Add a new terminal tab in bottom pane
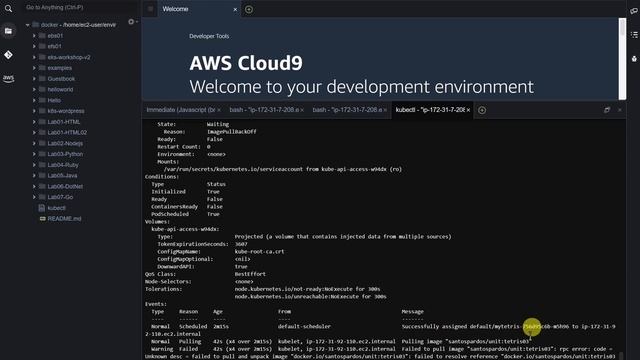Image resolution: width=640 pixels, height=360 pixels. (482, 110)
